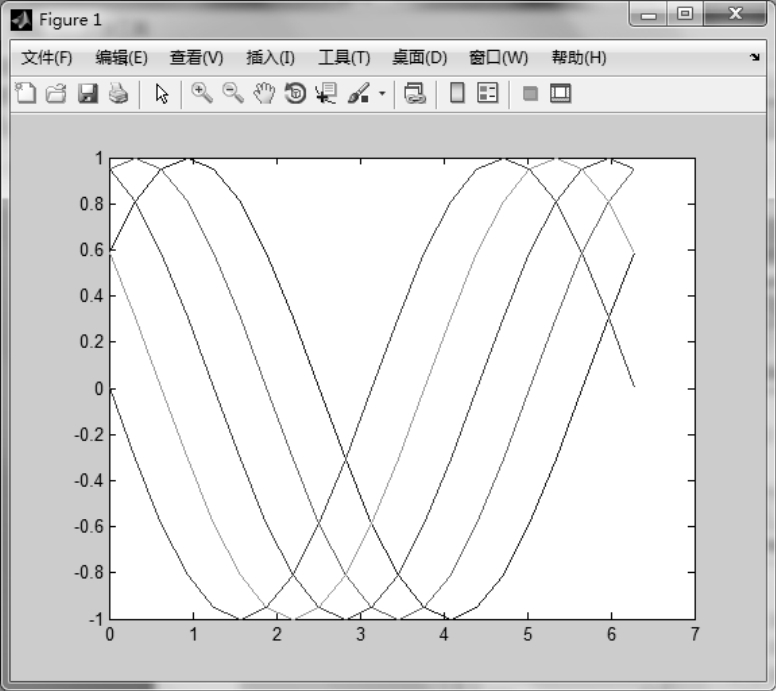Select the Zoom In magnifier tool
776x691 pixels.
point(202,94)
